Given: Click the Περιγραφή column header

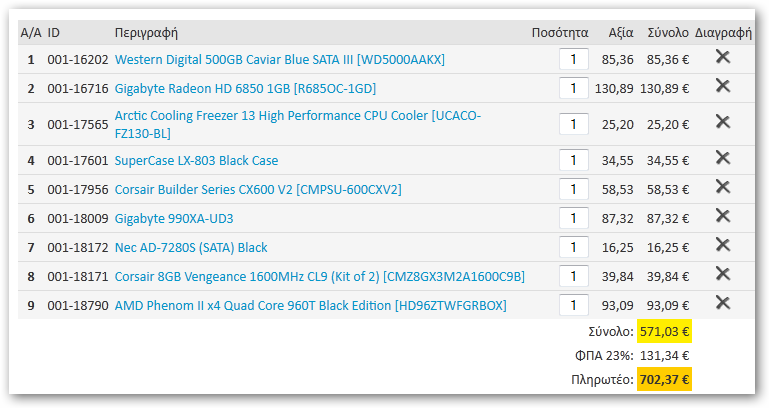Looking at the screenshot, I should tap(146, 33).
